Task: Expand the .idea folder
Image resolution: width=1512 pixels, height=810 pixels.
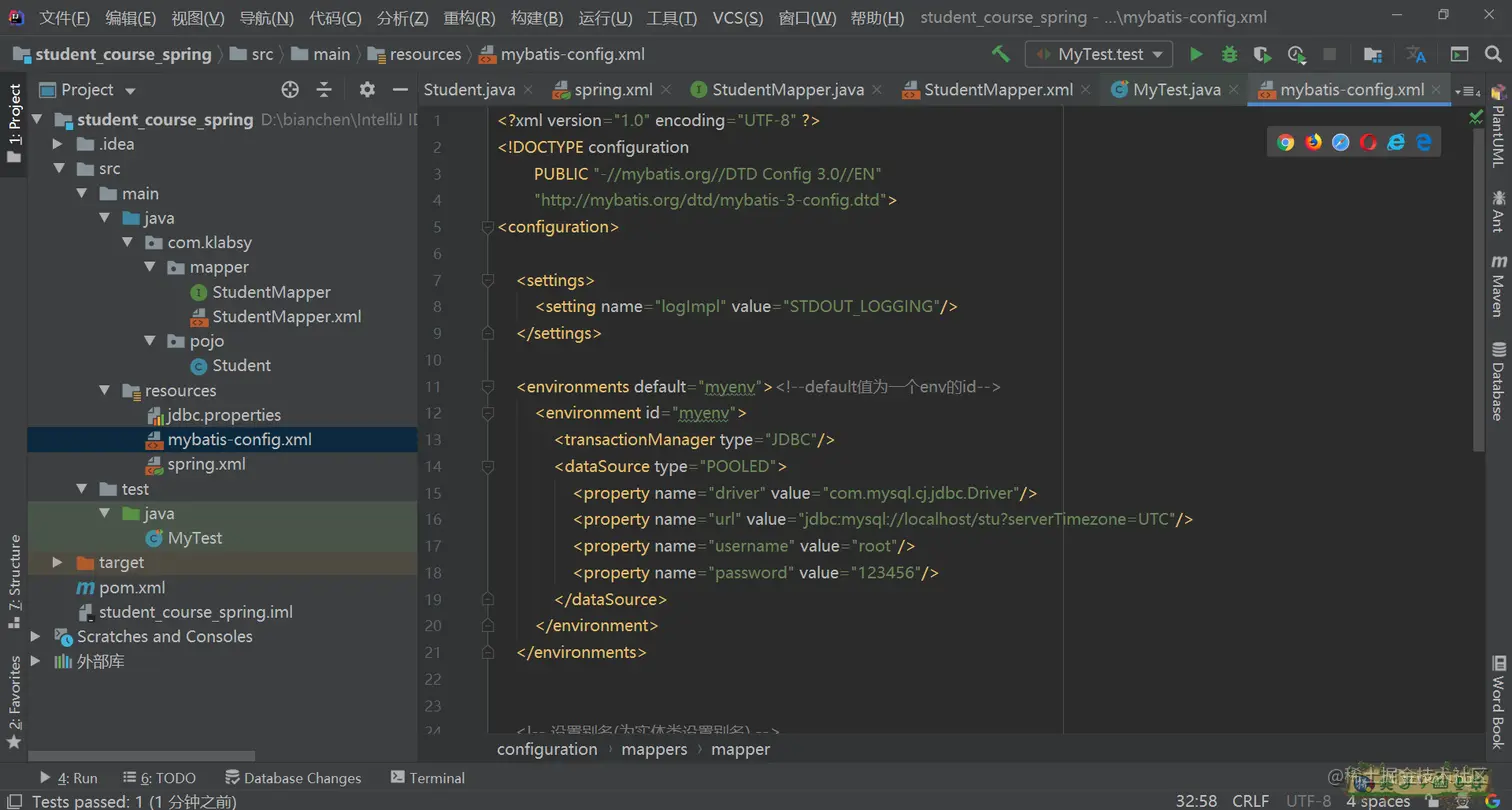Action: click(58, 144)
